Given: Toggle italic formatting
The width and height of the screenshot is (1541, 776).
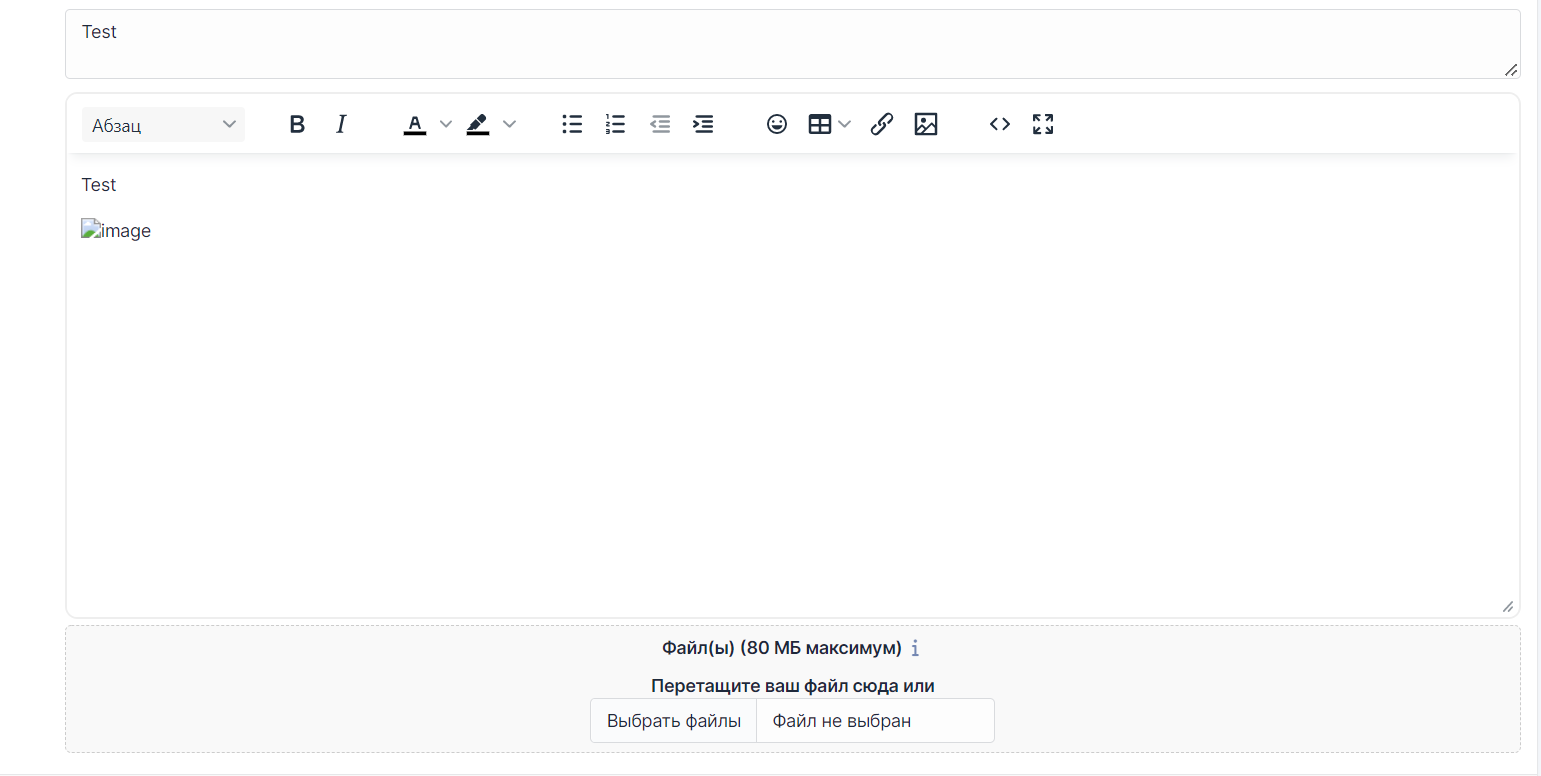Looking at the screenshot, I should (340, 124).
